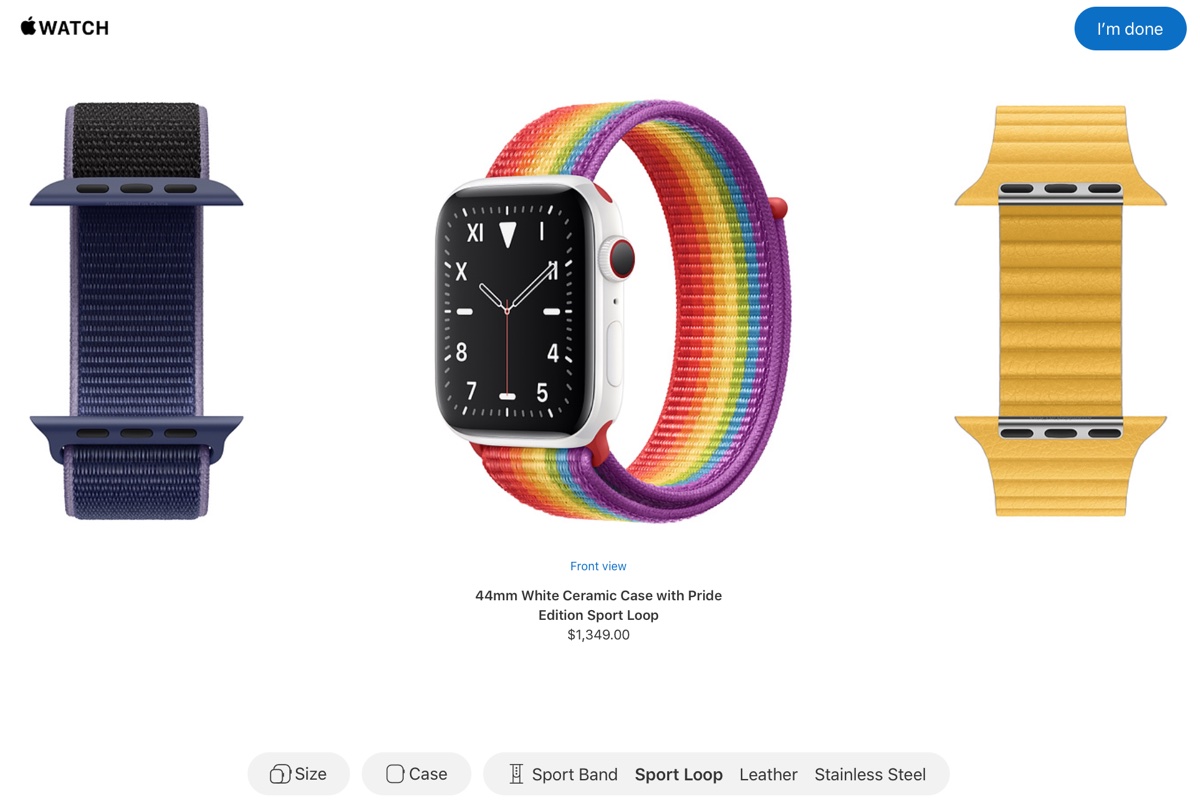Click the Case rounded-square icon
This screenshot has height=804, width=1200.
395,774
